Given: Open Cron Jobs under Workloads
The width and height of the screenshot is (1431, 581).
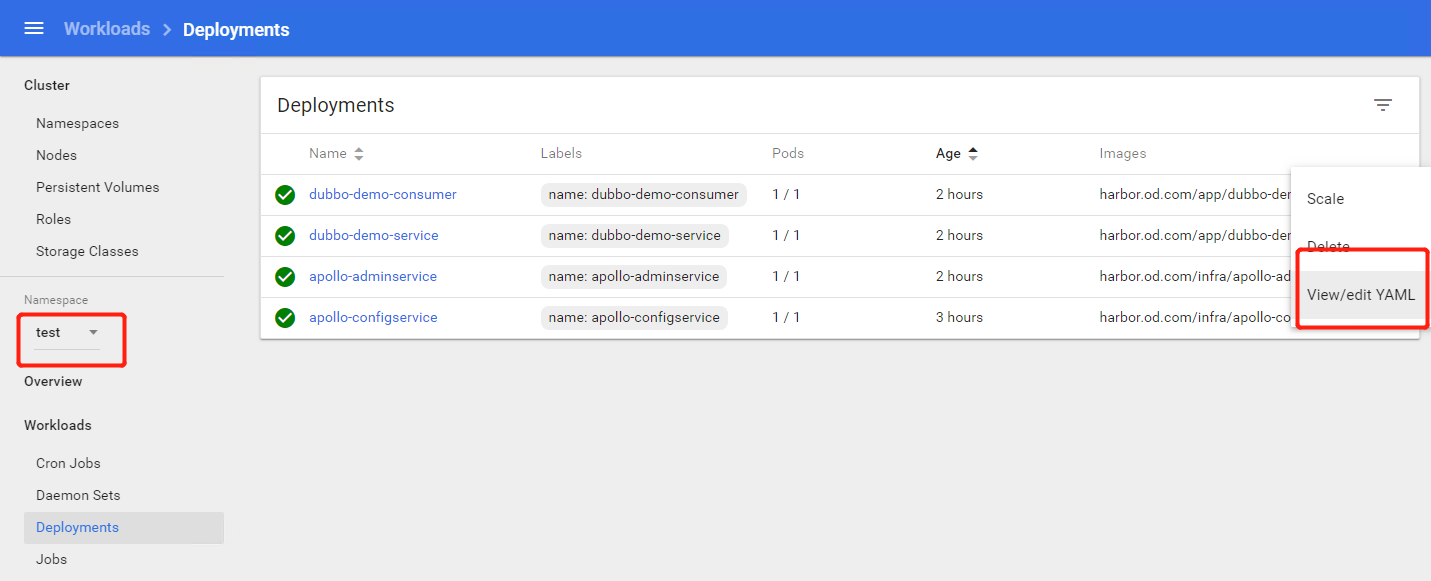Looking at the screenshot, I should click(x=68, y=464).
